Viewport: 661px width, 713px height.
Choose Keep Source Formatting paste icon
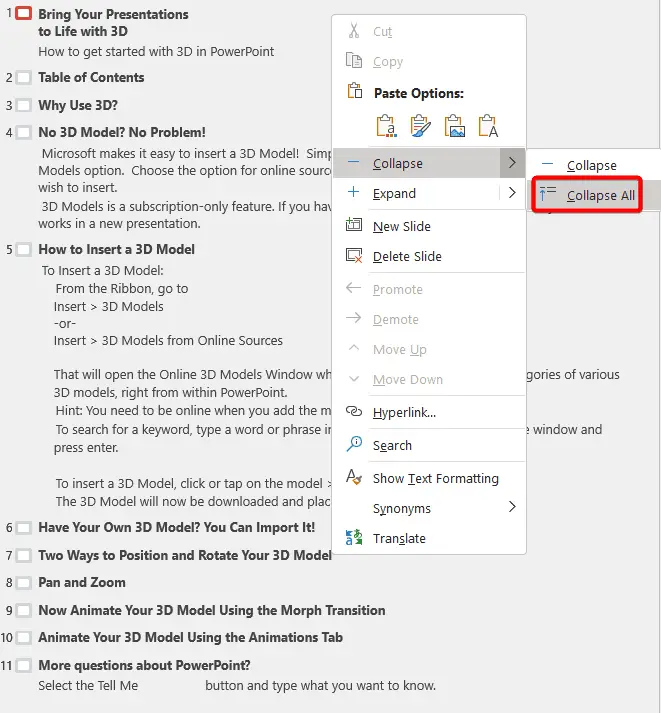(x=420, y=126)
